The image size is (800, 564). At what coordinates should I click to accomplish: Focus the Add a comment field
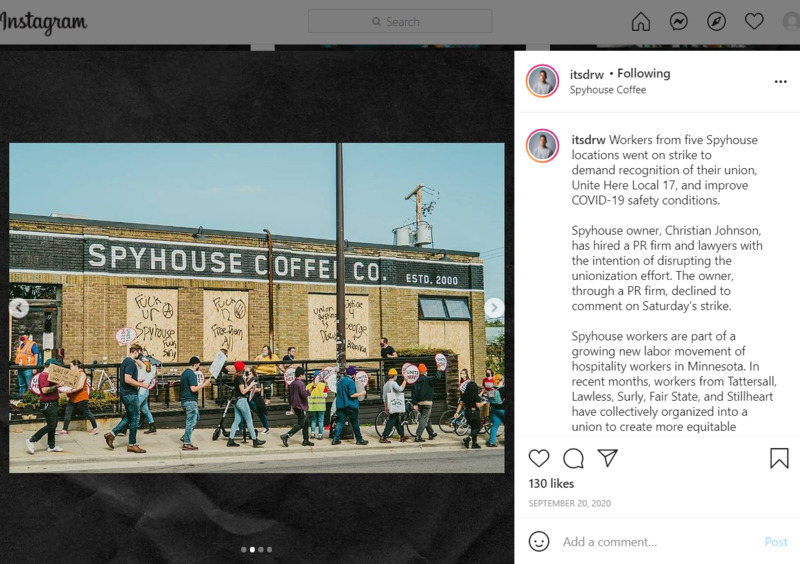(658, 542)
